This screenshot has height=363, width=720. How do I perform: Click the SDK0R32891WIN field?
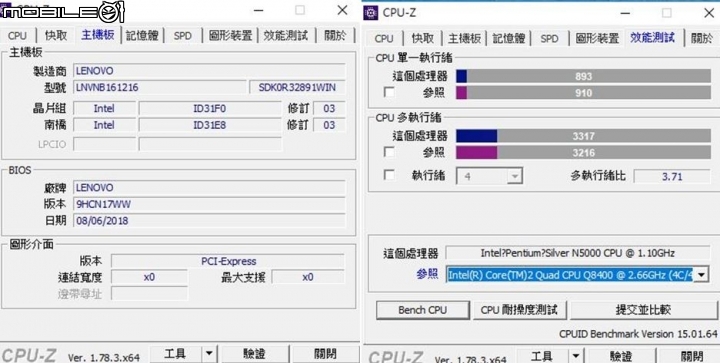tap(297, 87)
